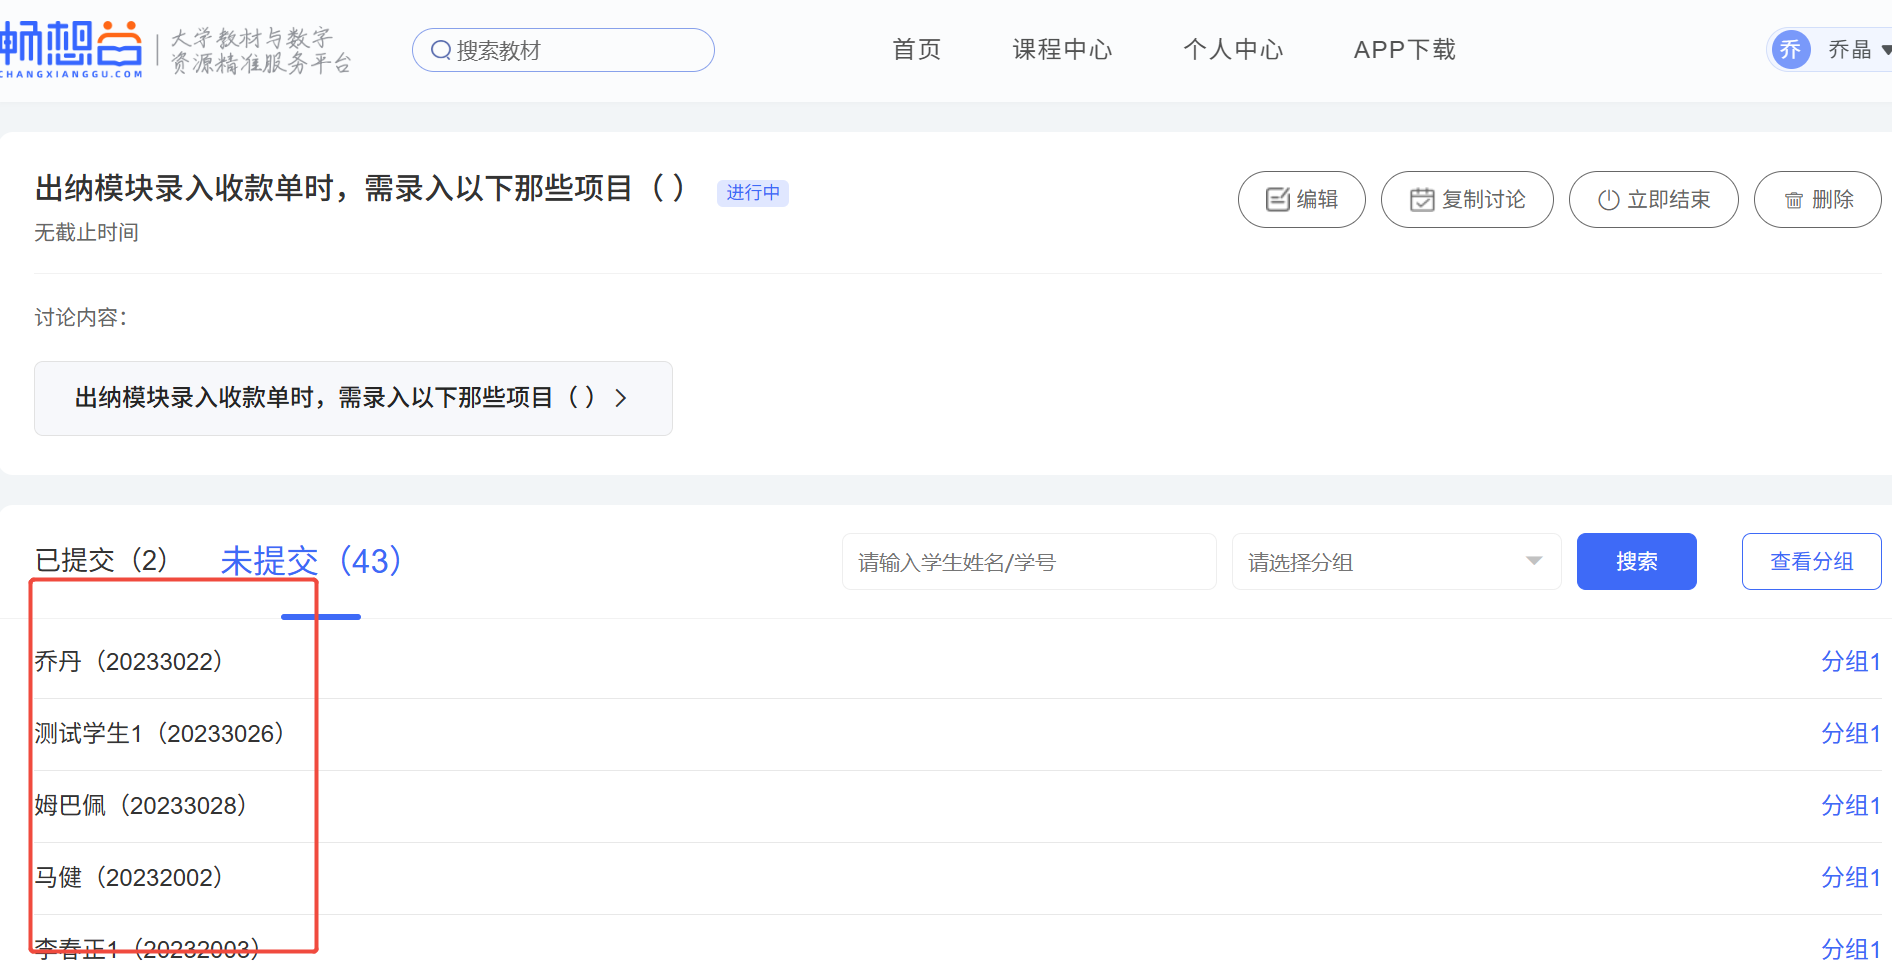Open 课程中心 from the navigation
Viewport: 1892px width, 969px height.
tap(1062, 50)
